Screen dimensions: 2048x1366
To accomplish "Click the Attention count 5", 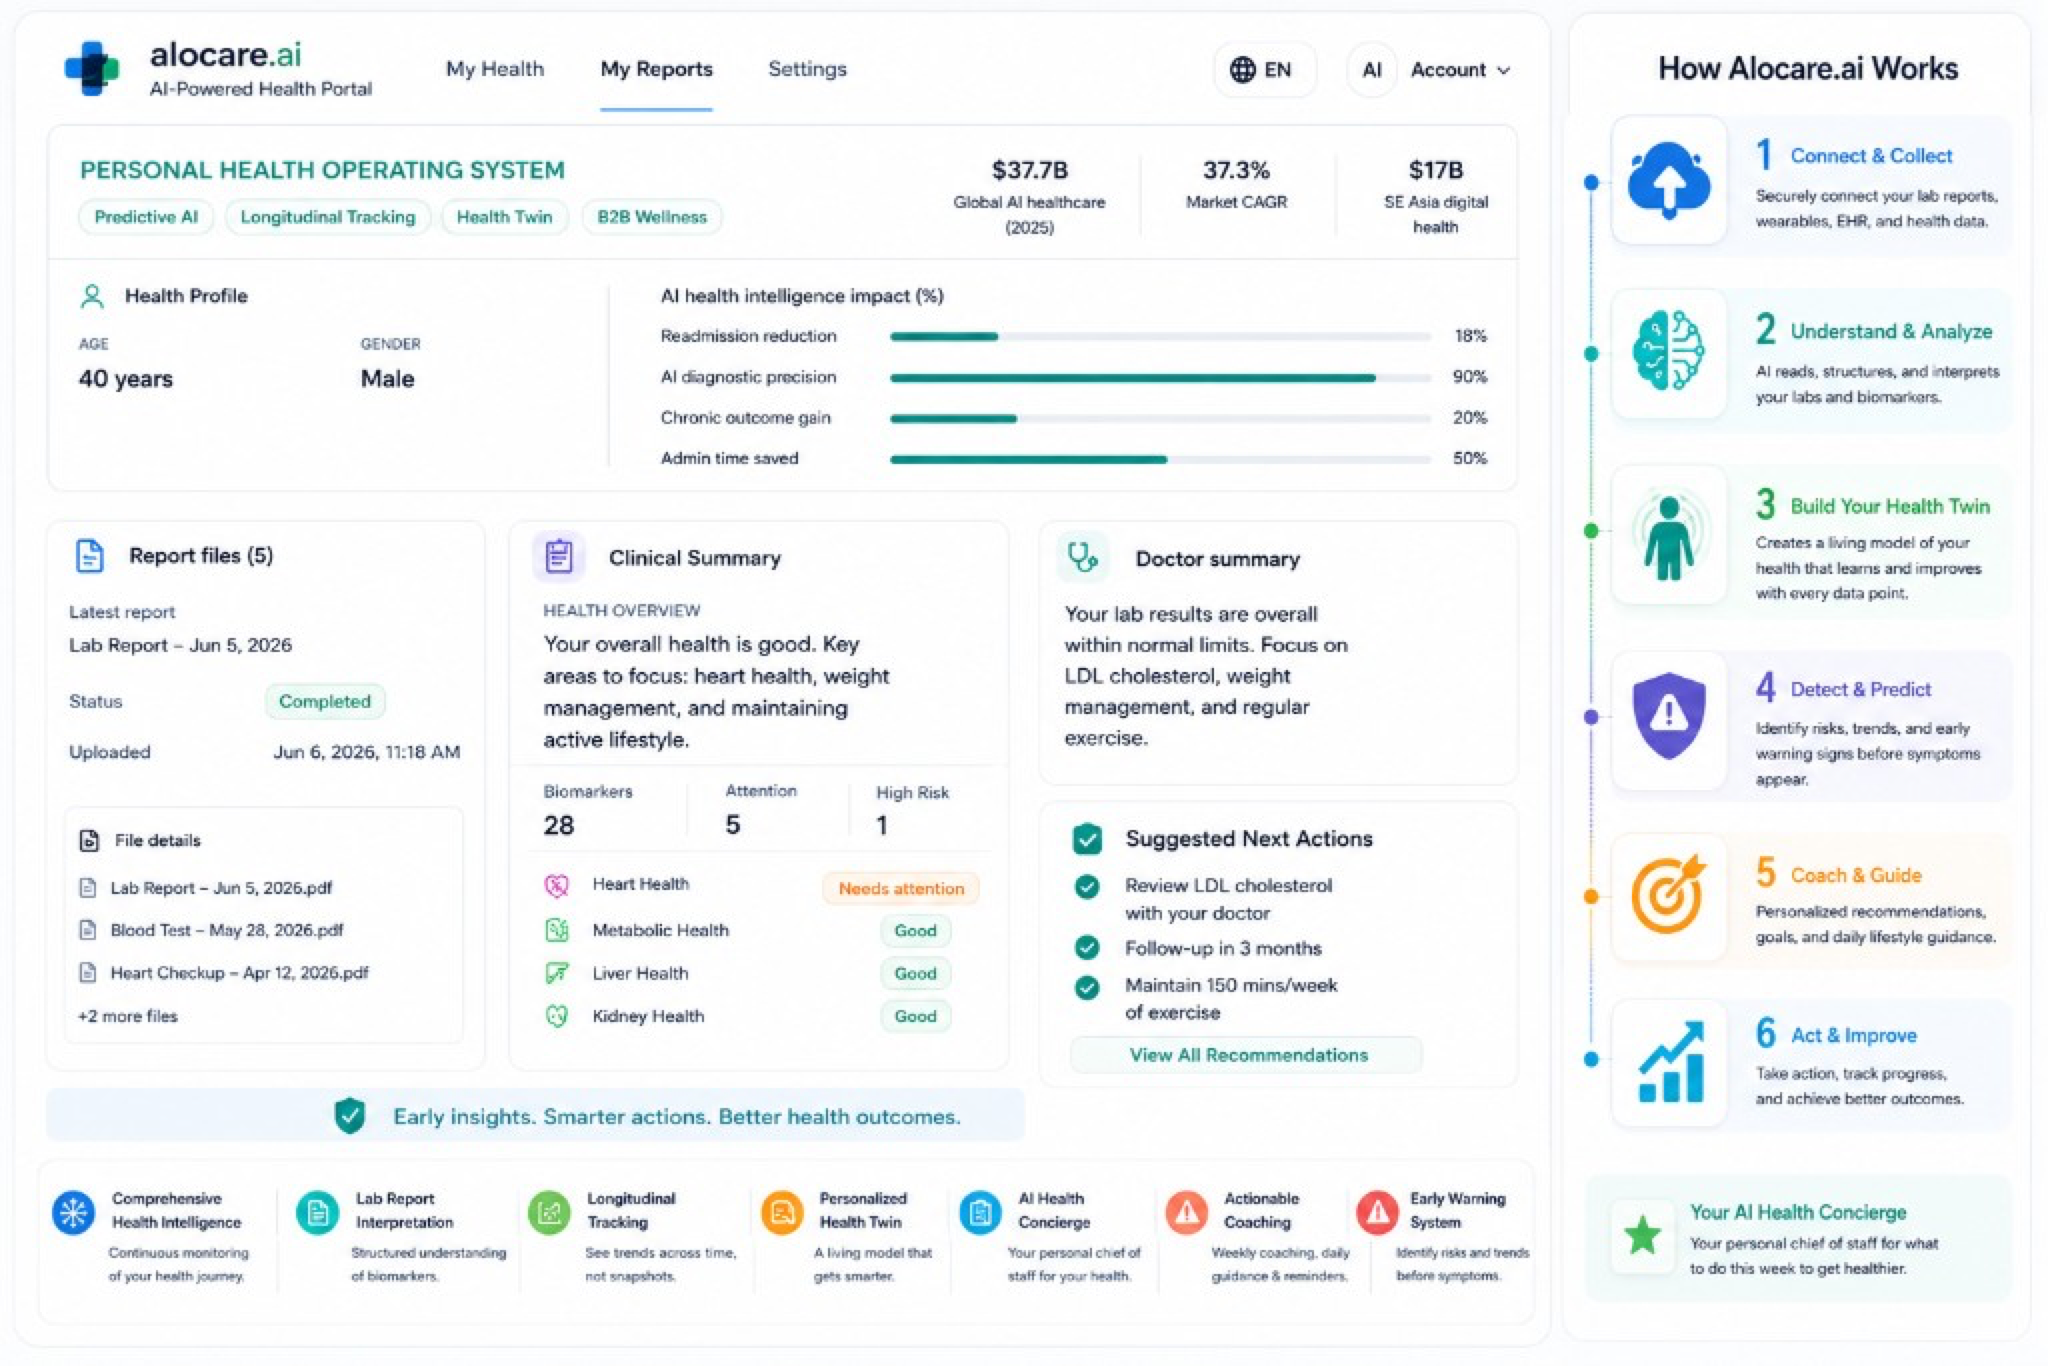I will 733,824.
